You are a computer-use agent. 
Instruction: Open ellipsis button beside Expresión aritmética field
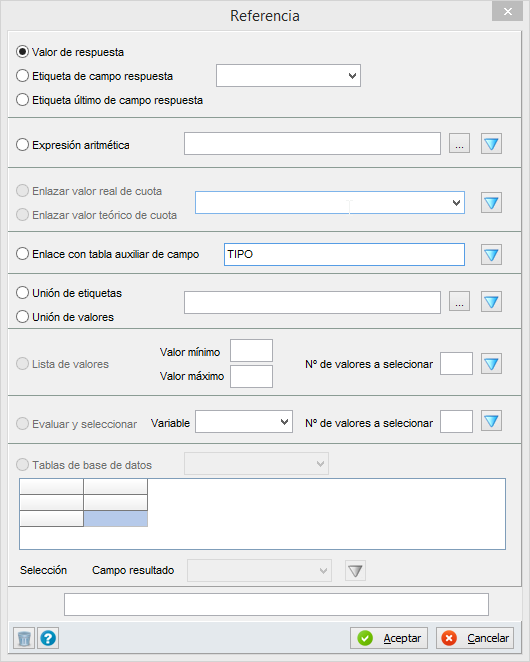459,144
